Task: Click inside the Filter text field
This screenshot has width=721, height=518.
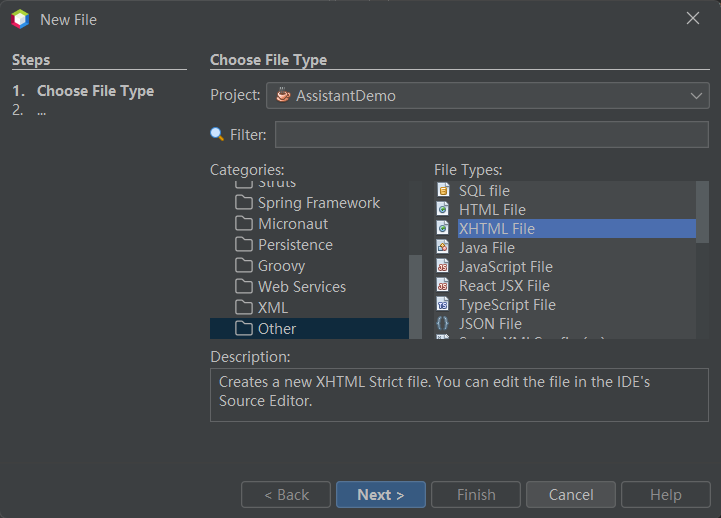Action: (x=491, y=134)
